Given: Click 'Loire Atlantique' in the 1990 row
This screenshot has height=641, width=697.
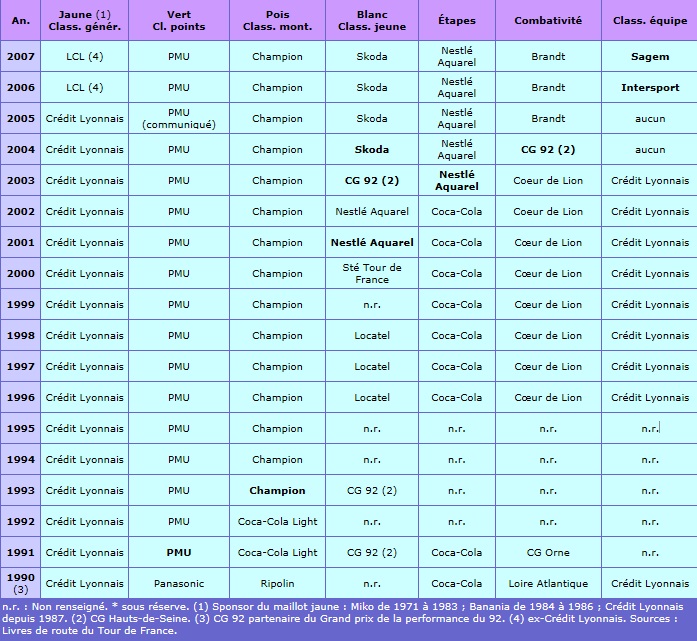Looking at the screenshot, I should [x=548, y=584].
